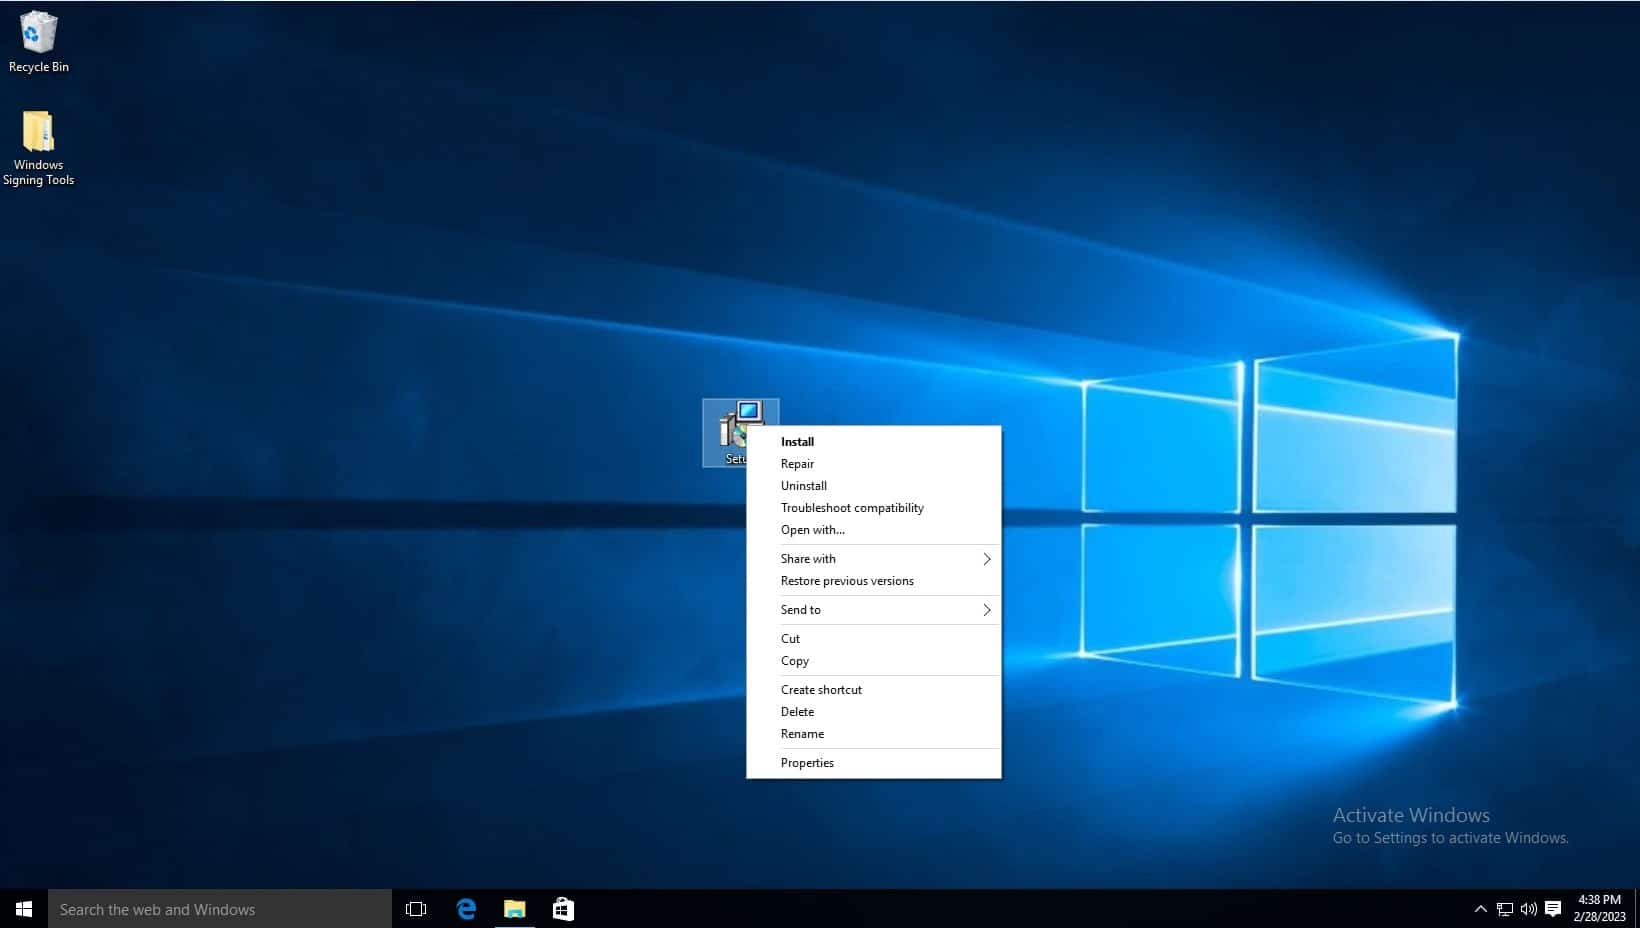The image size is (1640, 928).
Task: Click the Windows Start button
Action: click(x=24, y=909)
